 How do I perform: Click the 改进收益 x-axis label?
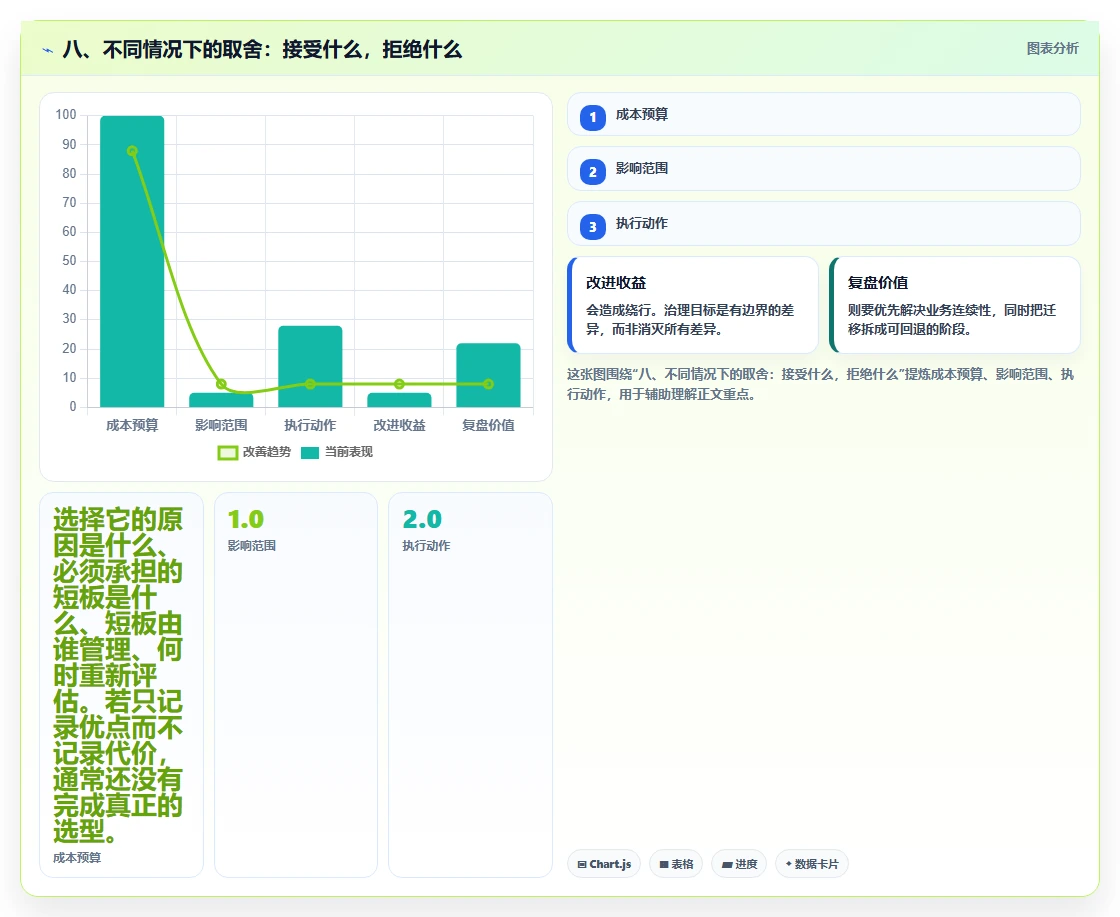coord(399,425)
